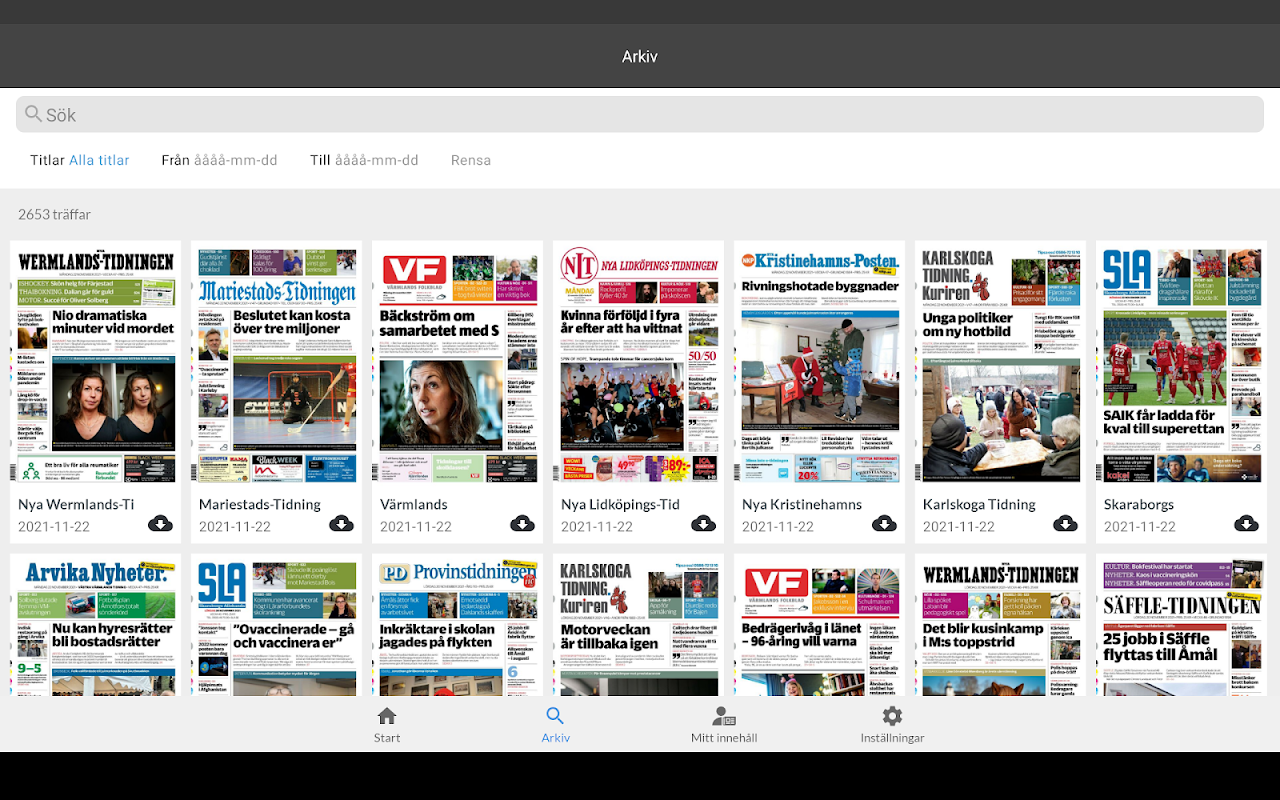Open SLA SAIK superettan cover
Viewport: 1280px width, 800px height.
click(x=1182, y=365)
